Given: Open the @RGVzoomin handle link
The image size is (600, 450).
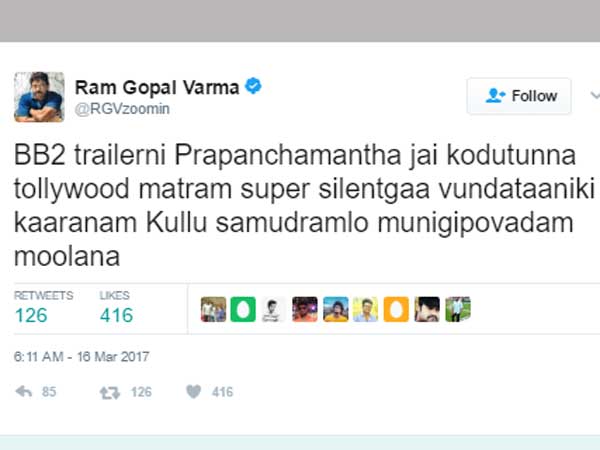Looking at the screenshot, I should [x=122, y=109].
